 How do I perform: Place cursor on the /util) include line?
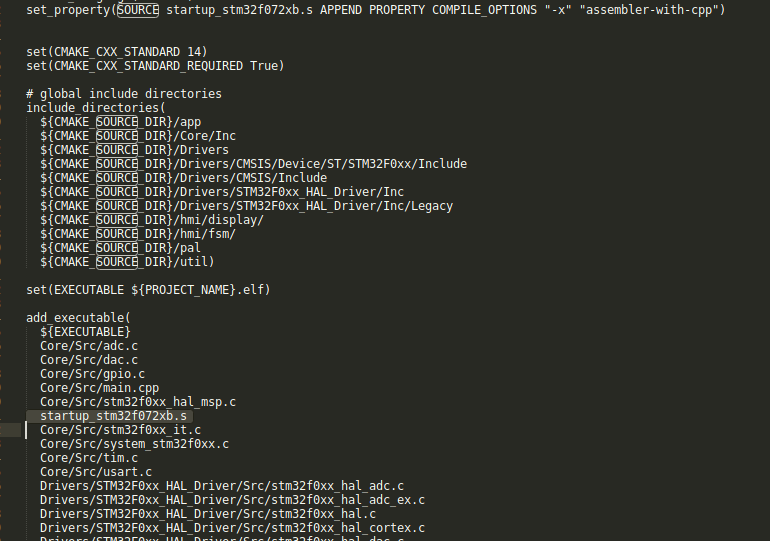[127, 262]
